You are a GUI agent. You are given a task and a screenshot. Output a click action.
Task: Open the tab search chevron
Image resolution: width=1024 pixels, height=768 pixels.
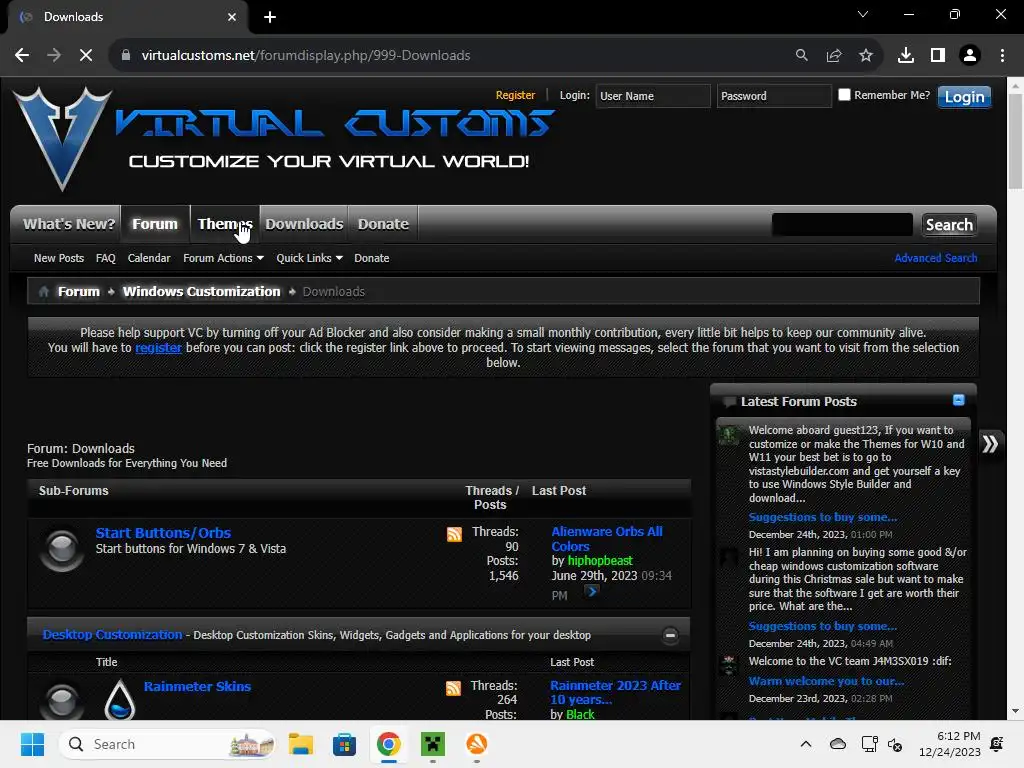(x=863, y=14)
